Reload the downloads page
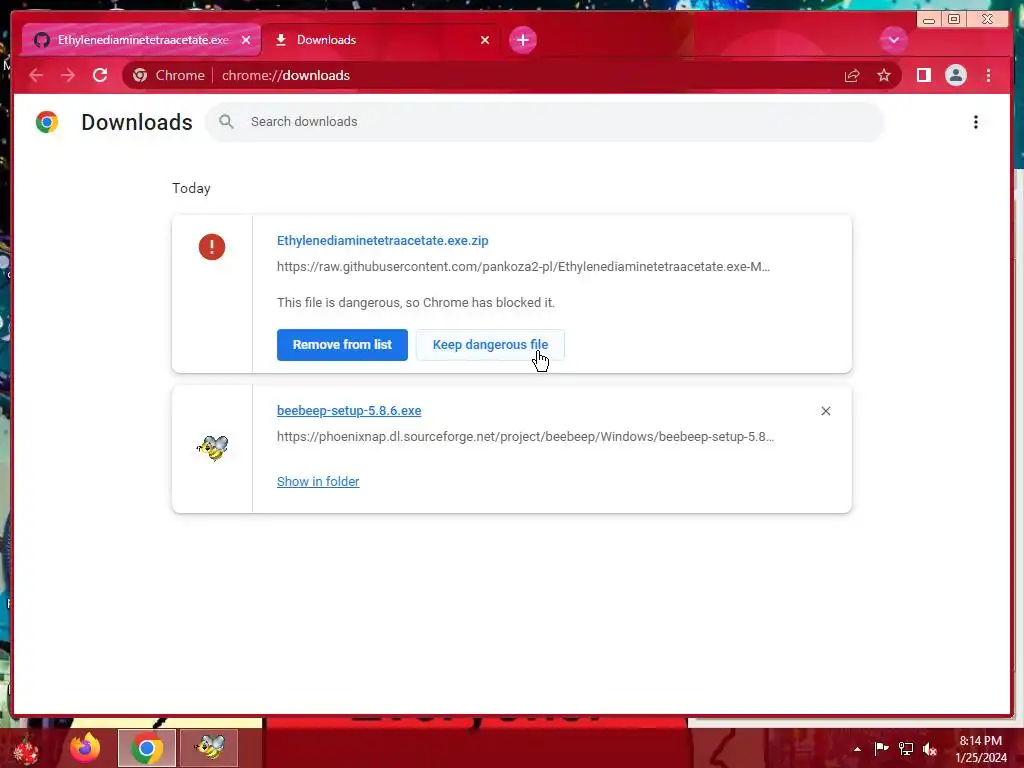Screen dimensions: 1024x768 pyautogui.click(x=100, y=76)
